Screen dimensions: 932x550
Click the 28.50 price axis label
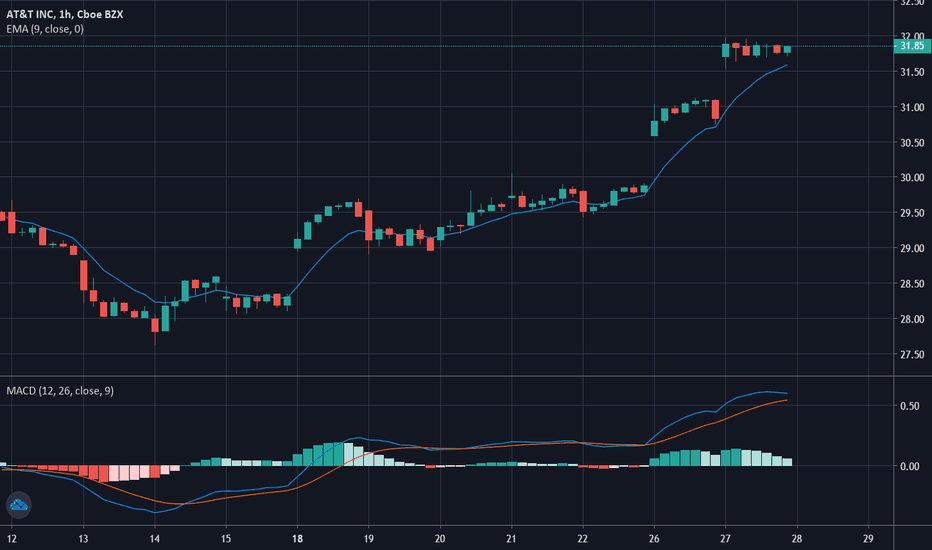coord(912,284)
